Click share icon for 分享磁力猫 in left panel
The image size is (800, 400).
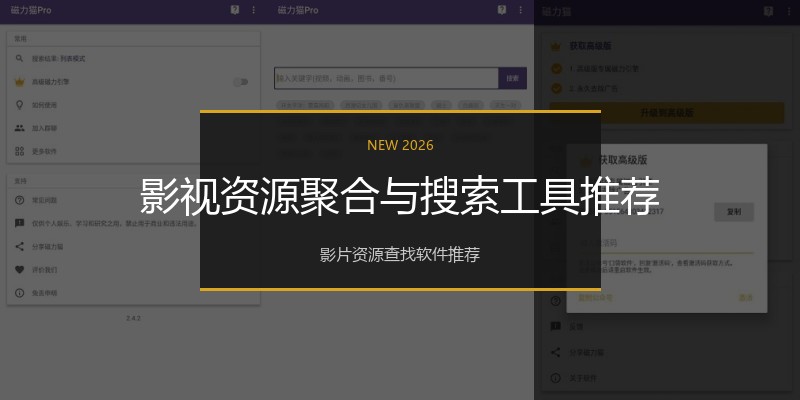pyautogui.click(x=19, y=246)
